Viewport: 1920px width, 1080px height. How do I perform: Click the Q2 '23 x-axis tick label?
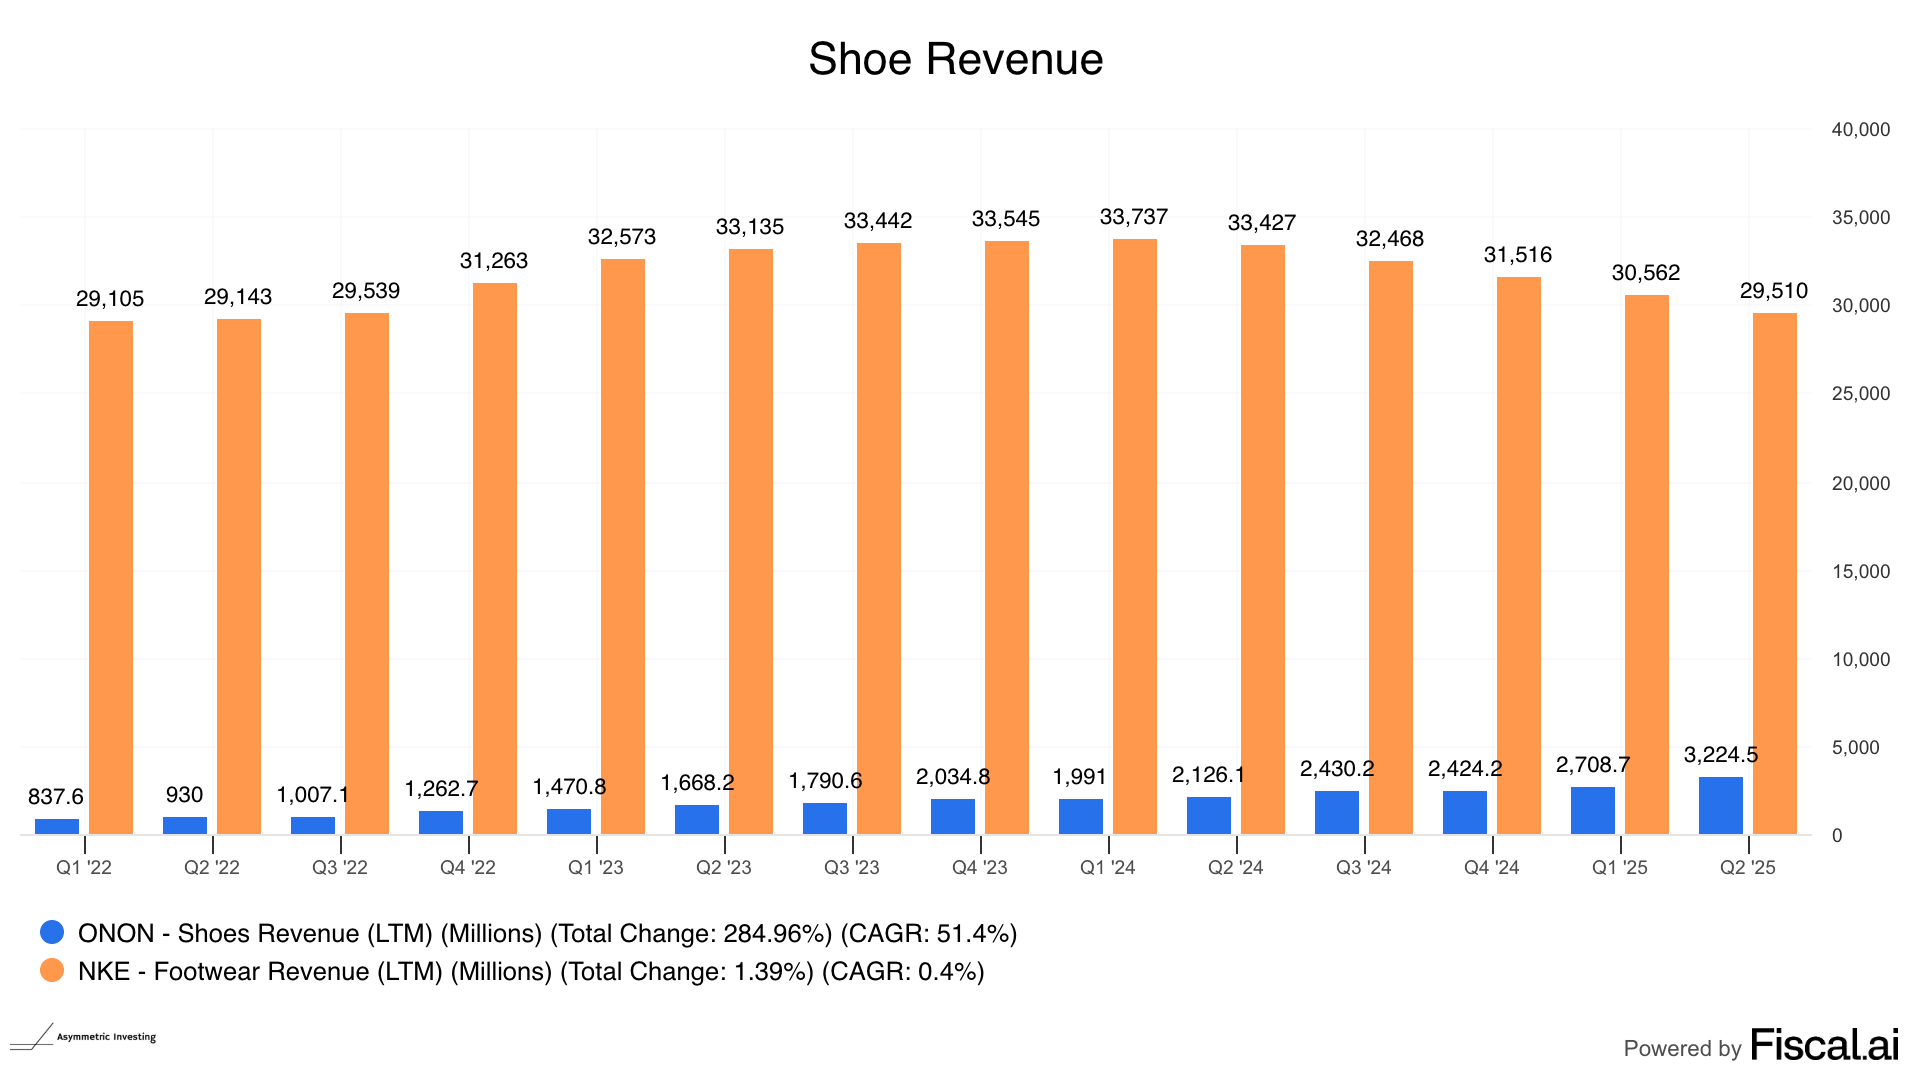point(724,867)
